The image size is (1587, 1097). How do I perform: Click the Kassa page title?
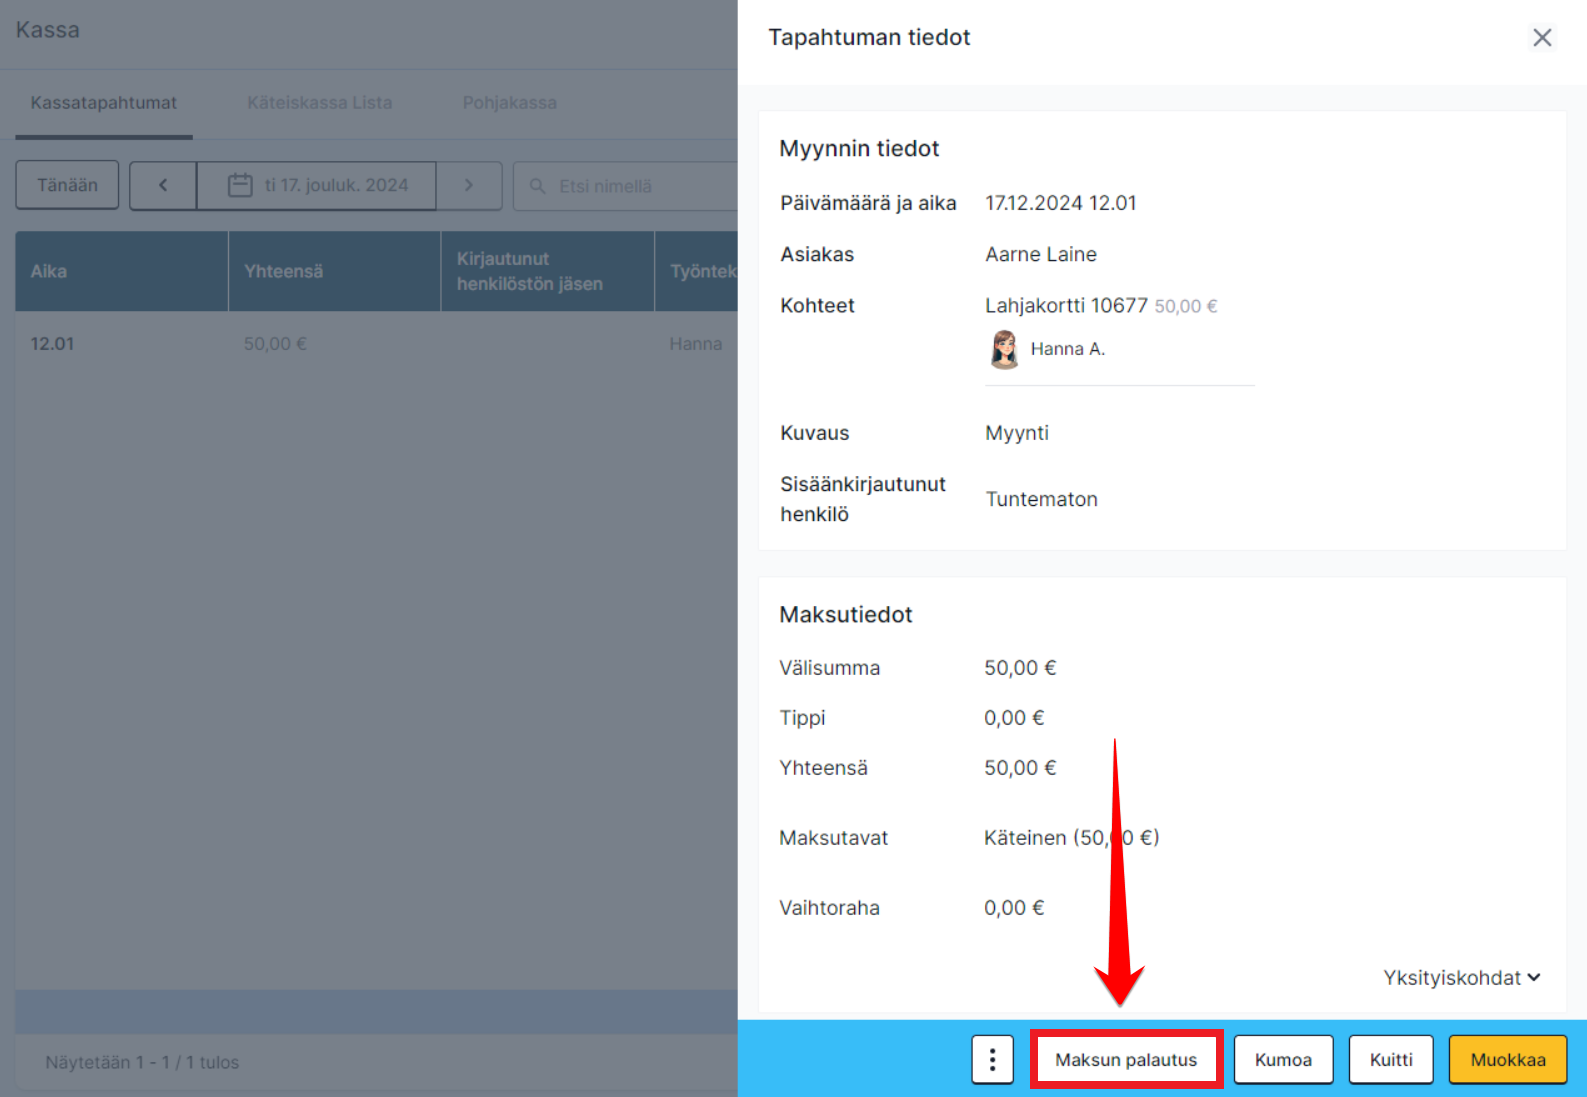pos(47,30)
